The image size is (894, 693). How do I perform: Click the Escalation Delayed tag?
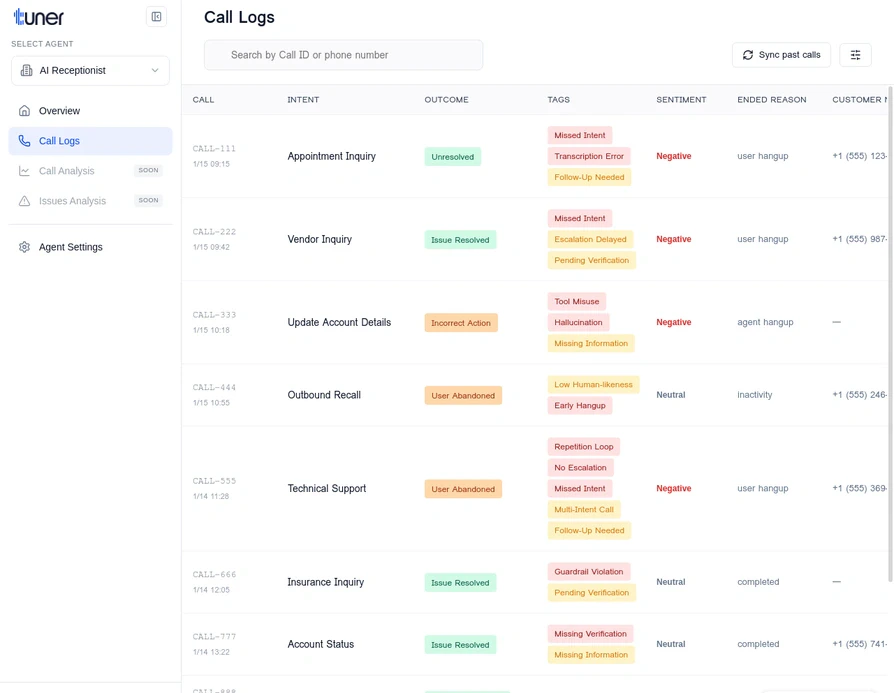[590, 239]
